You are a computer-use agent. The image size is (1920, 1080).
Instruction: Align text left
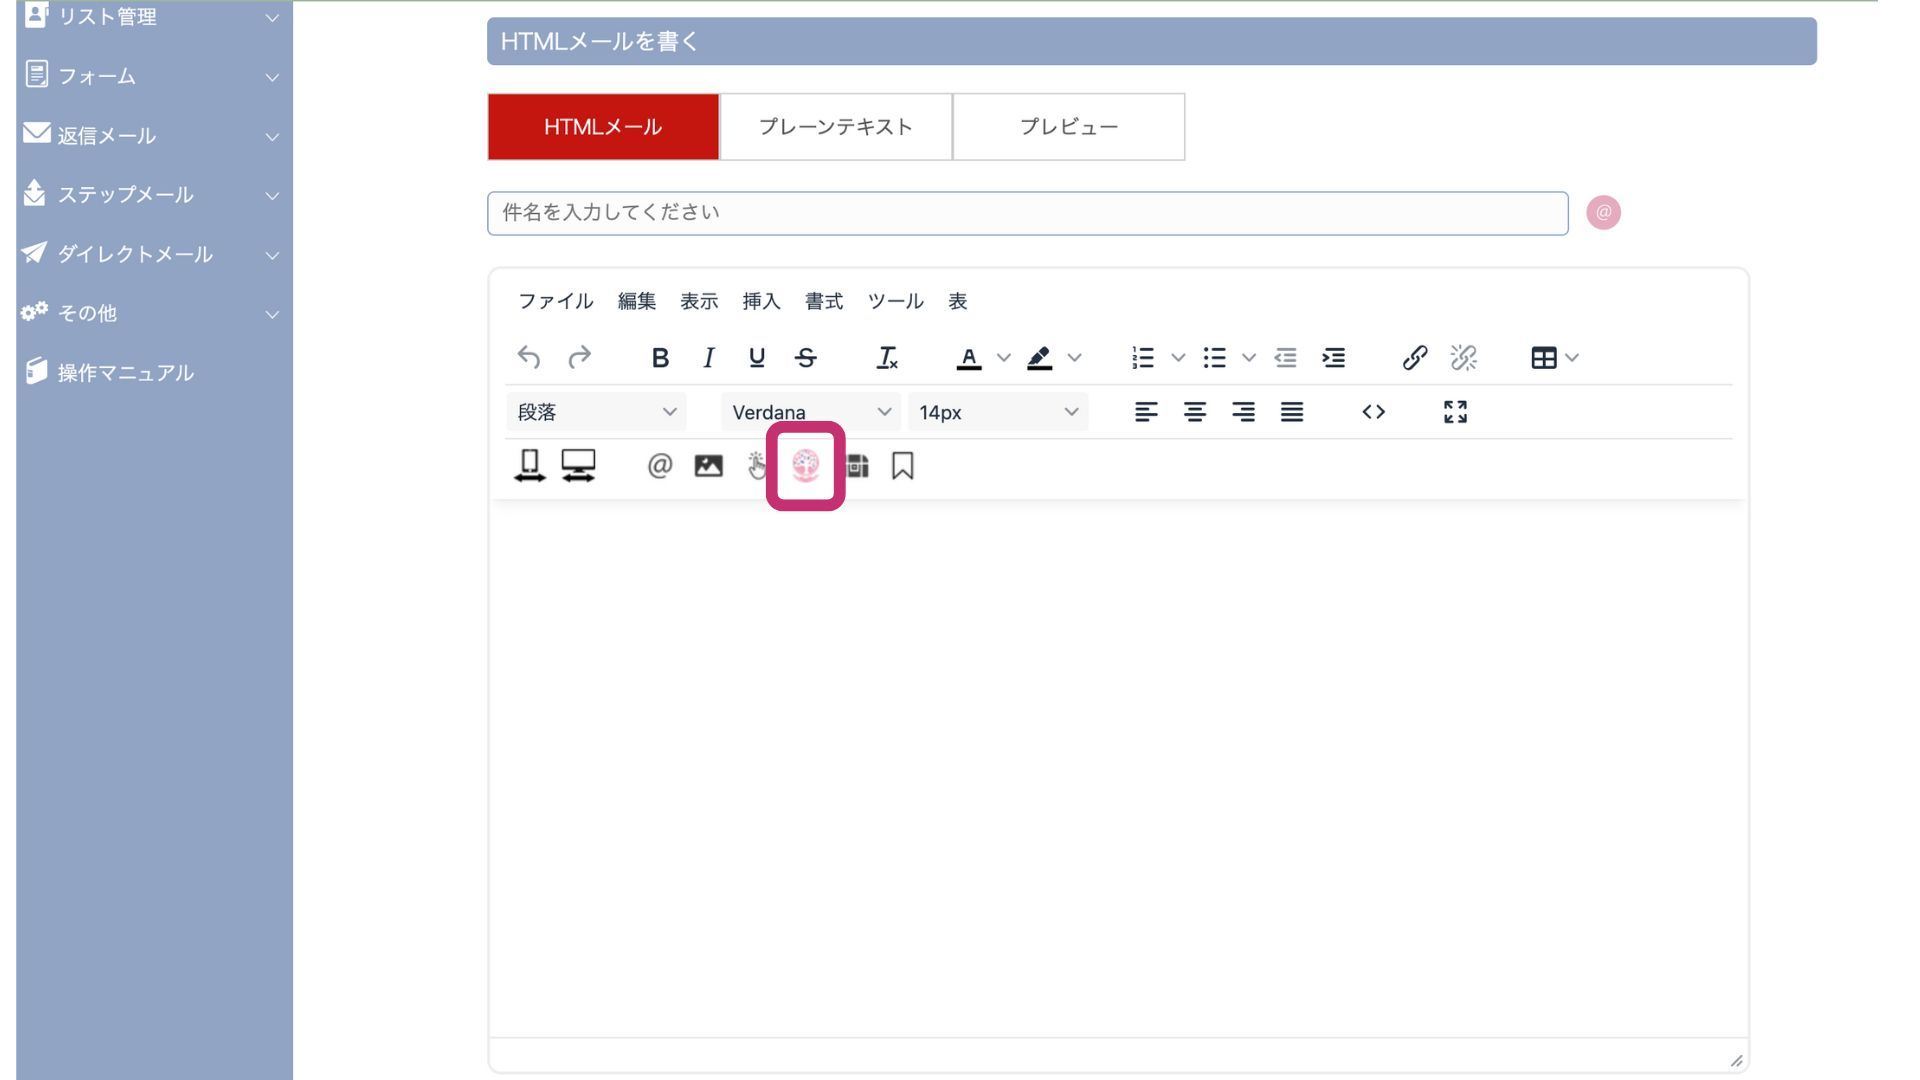tap(1146, 412)
